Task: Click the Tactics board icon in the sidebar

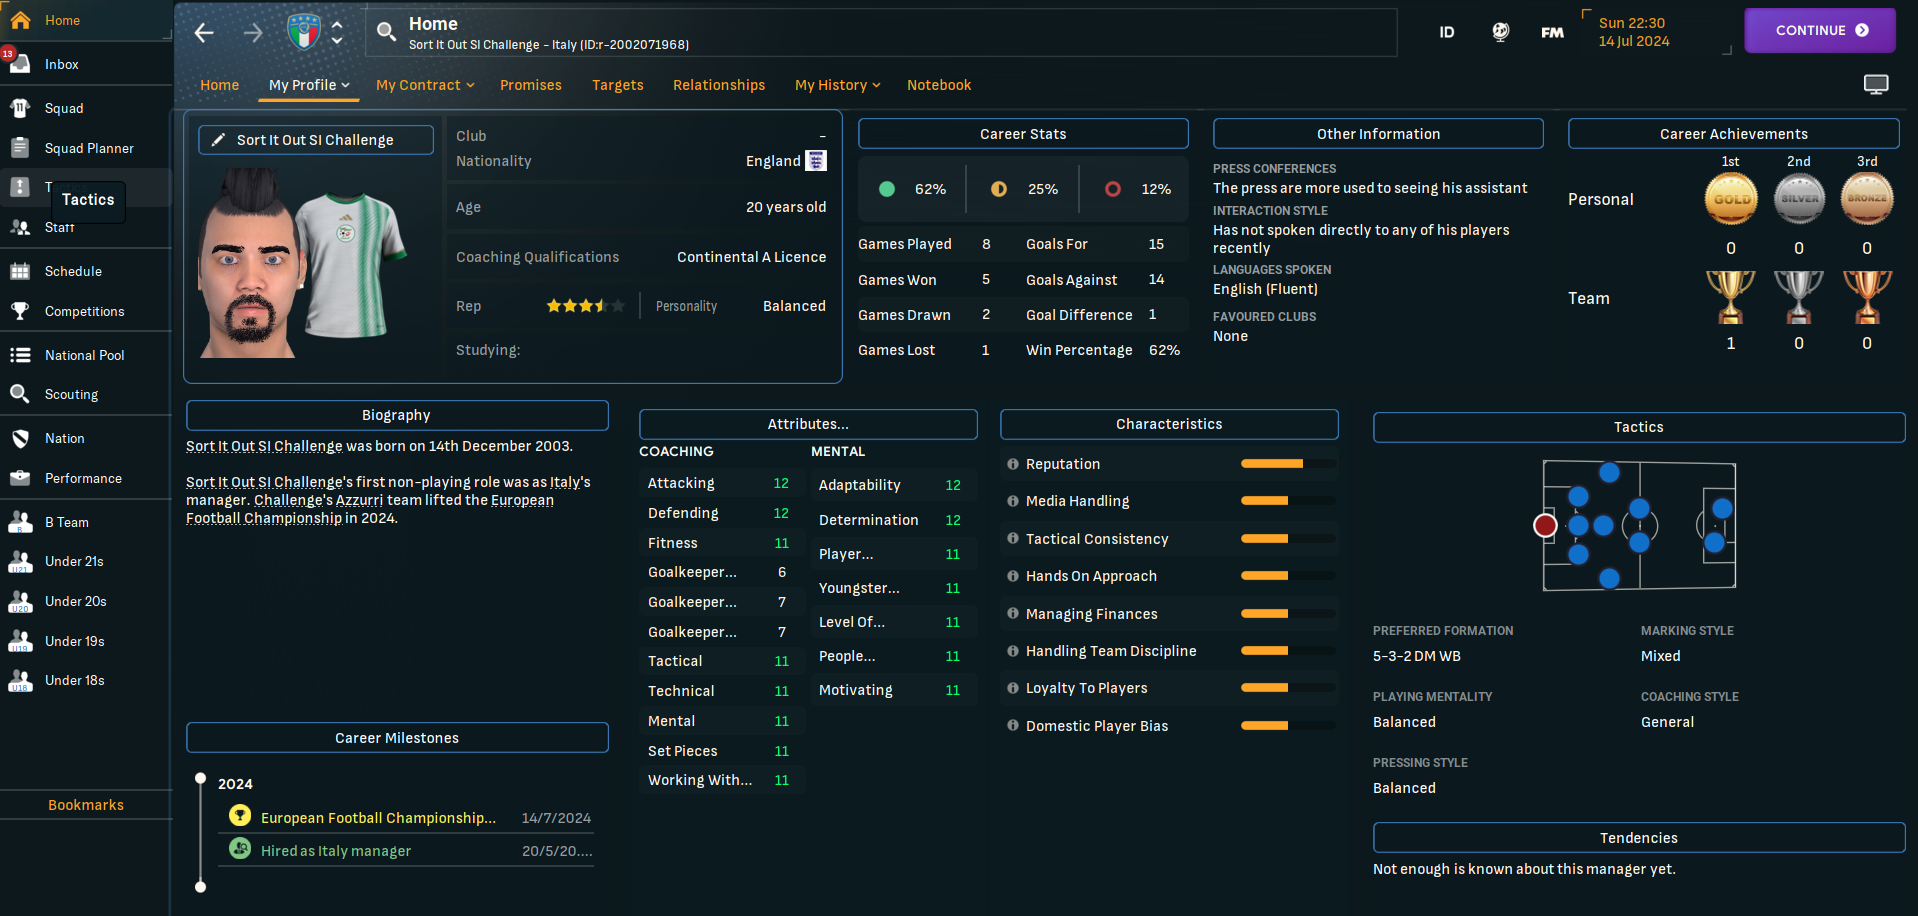Action: pos(20,187)
